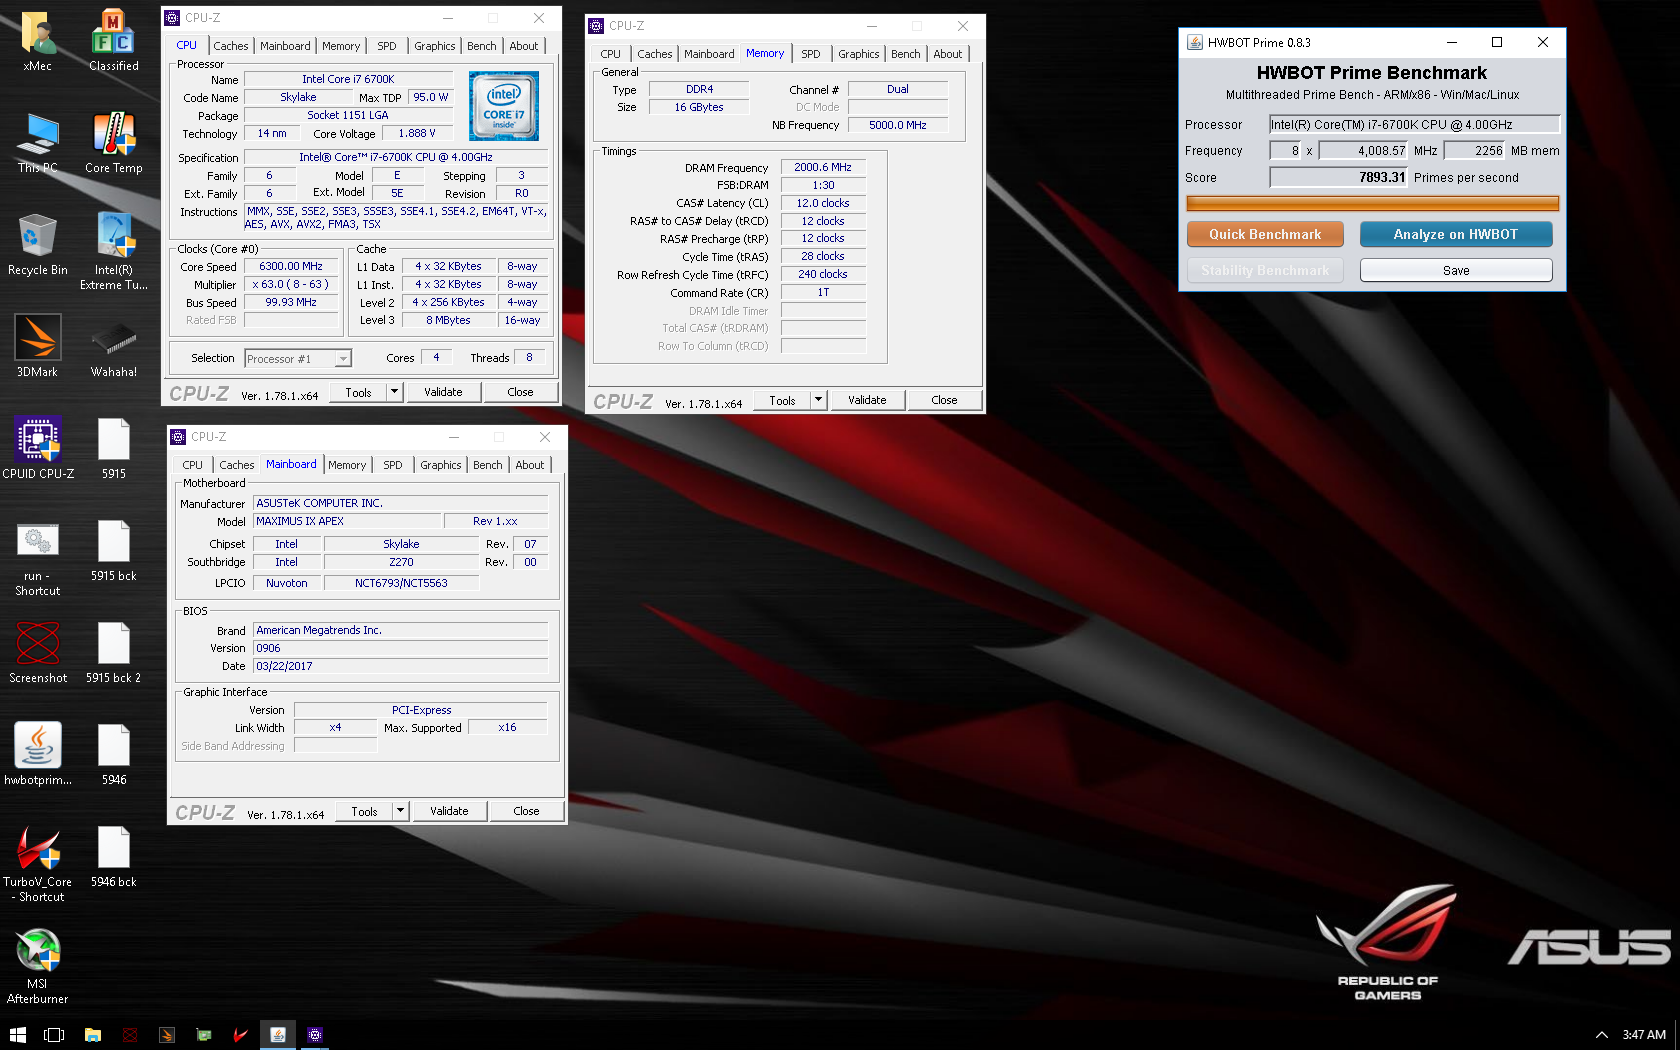Select the 5946 bck file
The width and height of the screenshot is (1680, 1050).
coord(114,857)
